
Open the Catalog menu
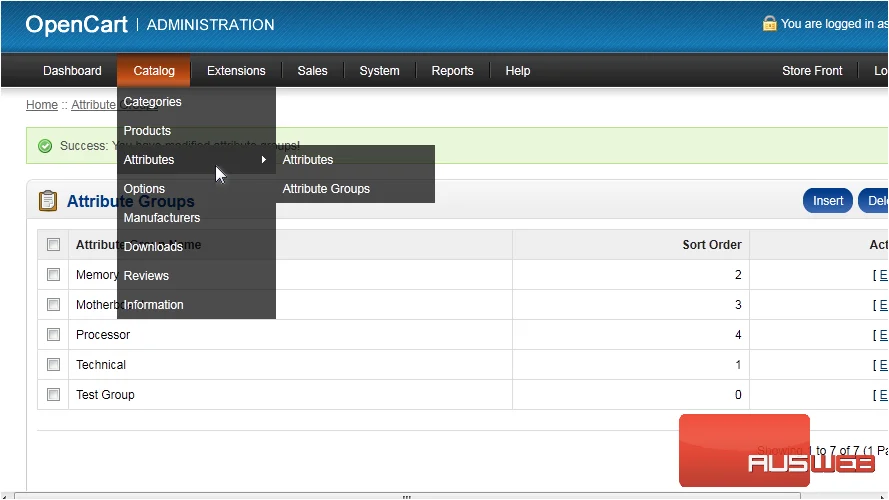click(154, 71)
